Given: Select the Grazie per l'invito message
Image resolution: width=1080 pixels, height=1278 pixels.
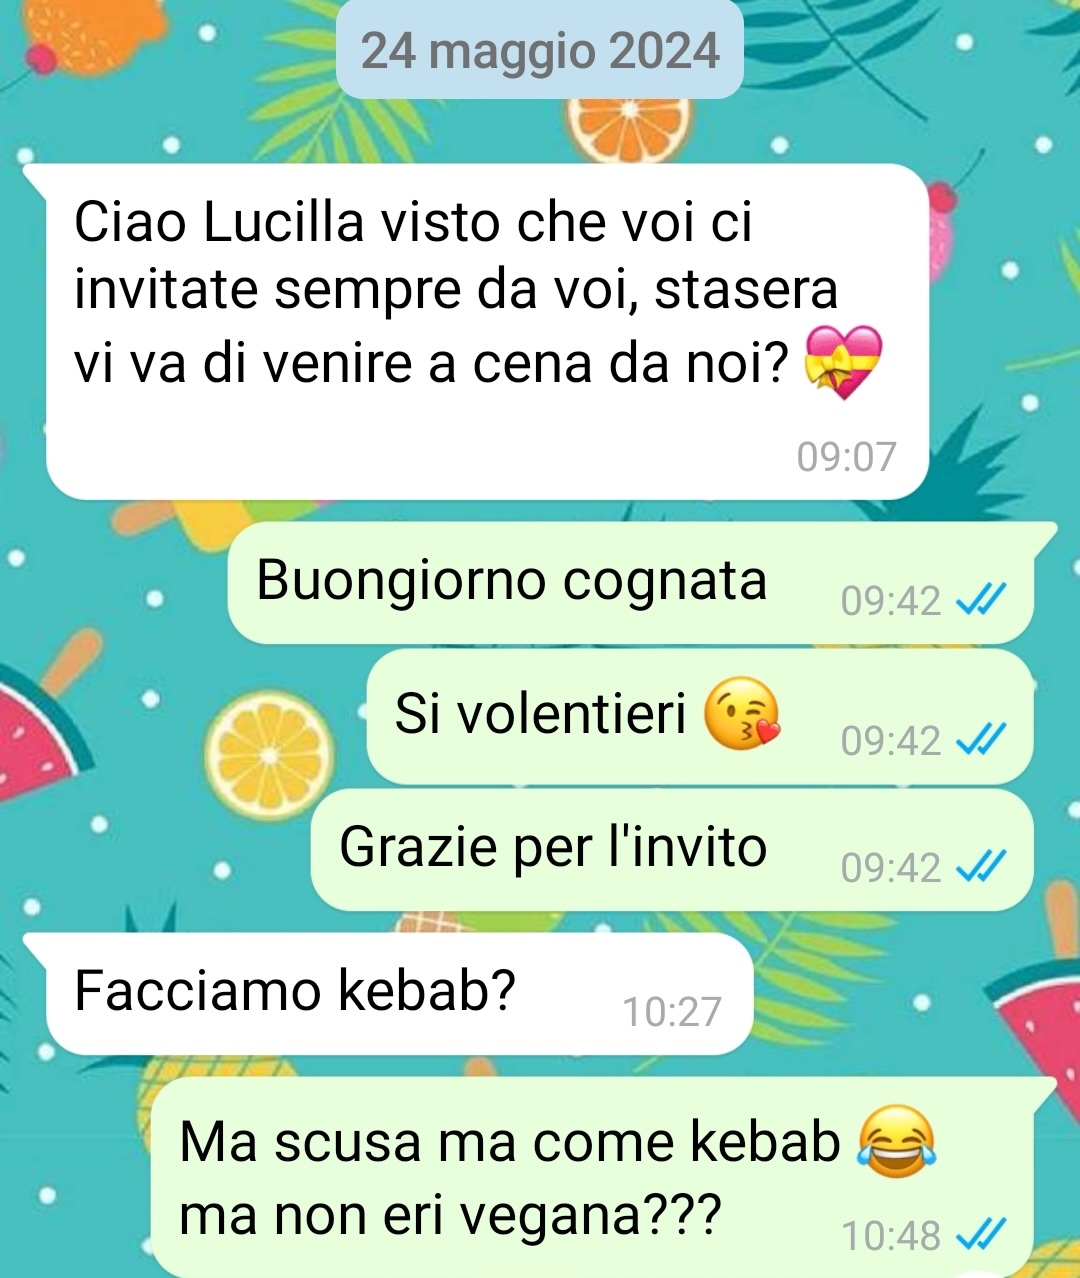Looking at the screenshot, I should 672,850.
